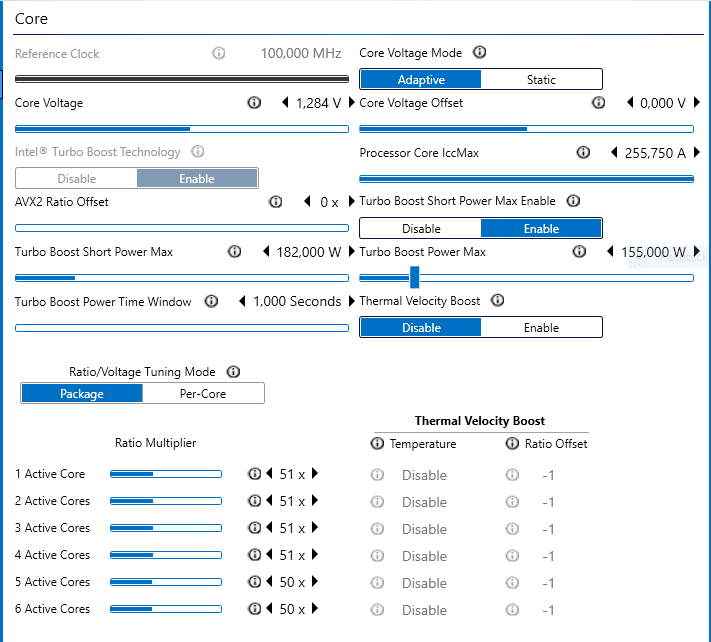Open Ratio/Voltage Tuning Mode info
711x642 pixels.
tap(233, 372)
